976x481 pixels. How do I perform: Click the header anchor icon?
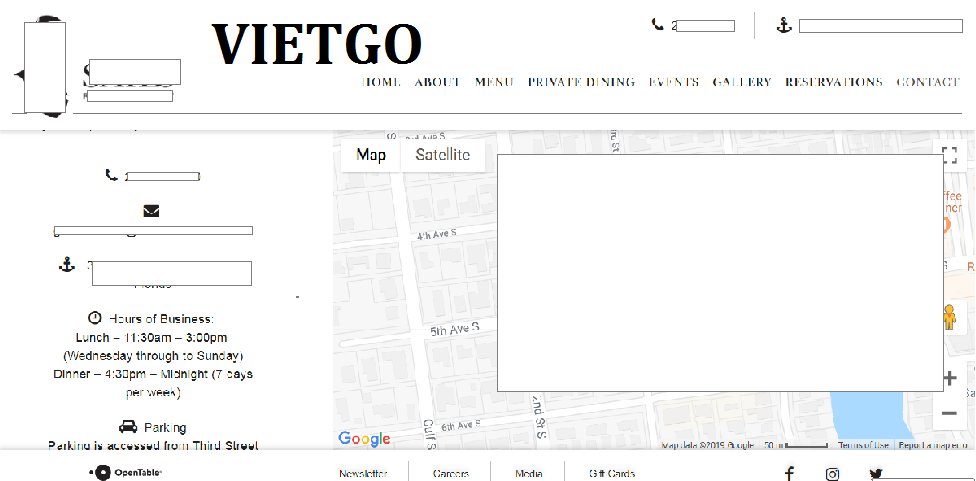(784, 26)
